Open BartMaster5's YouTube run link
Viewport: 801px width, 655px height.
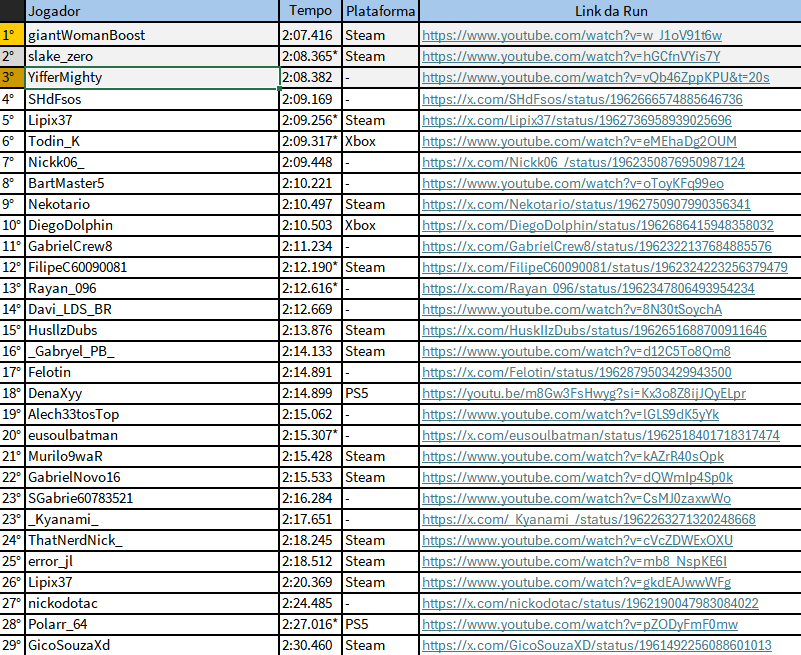573,183
